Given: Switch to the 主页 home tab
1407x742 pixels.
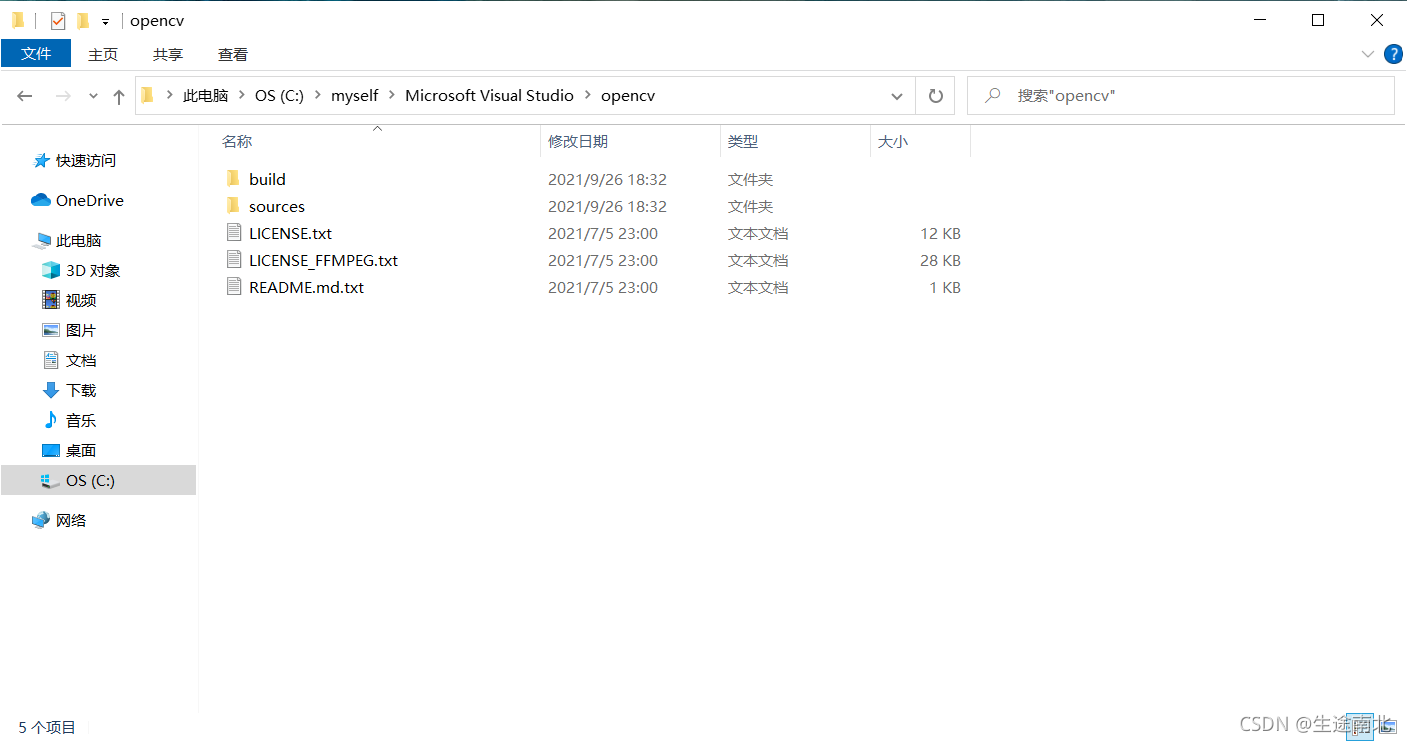Looking at the screenshot, I should (103, 54).
